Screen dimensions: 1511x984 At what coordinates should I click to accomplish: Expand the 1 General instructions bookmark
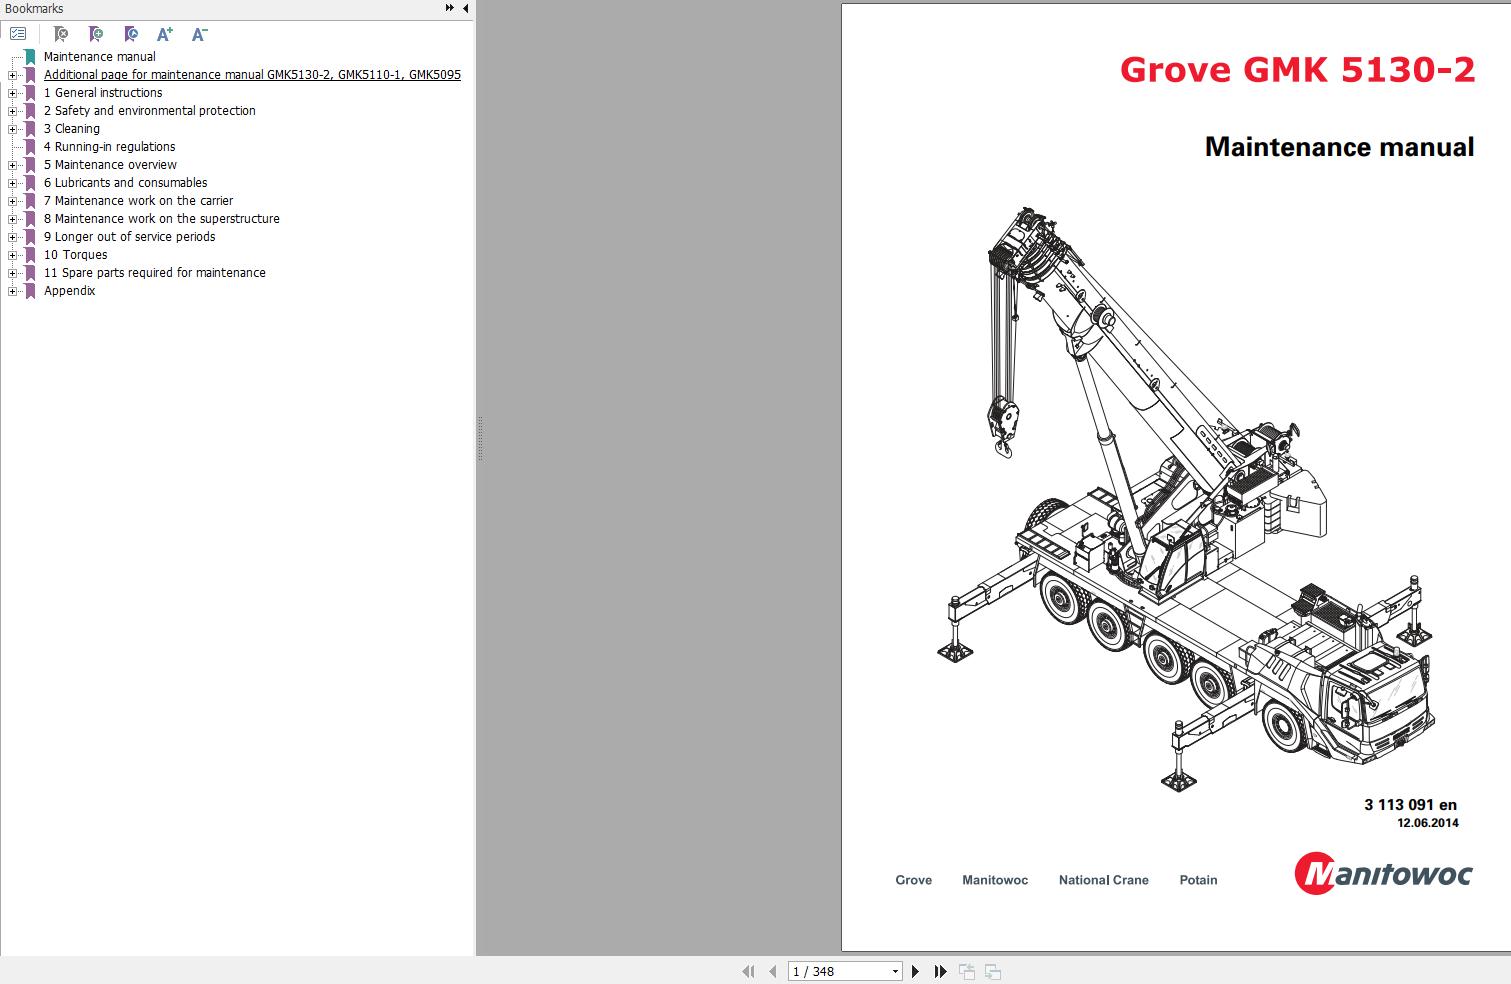(x=13, y=93)
